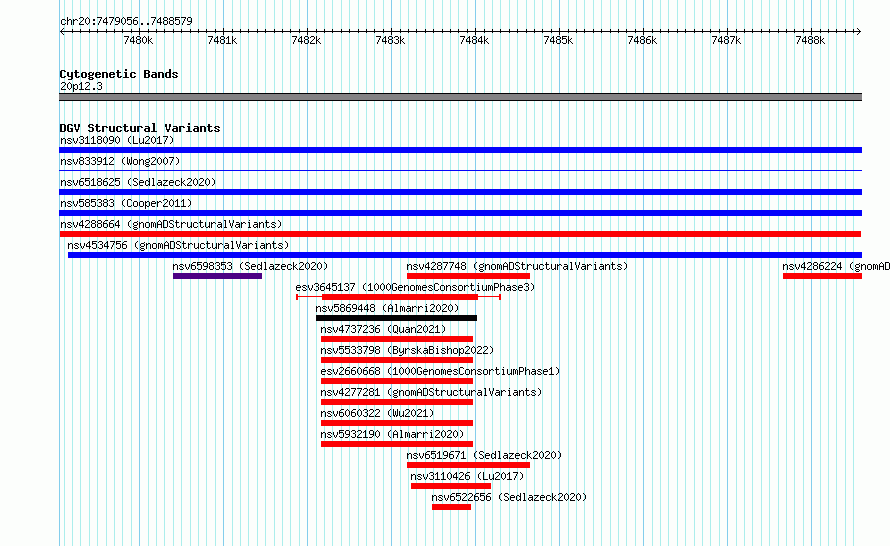Click the red bar under nsv4286224
Viewport: 890px width, 546px height.
pyautogui.click(x=822, y=276)
